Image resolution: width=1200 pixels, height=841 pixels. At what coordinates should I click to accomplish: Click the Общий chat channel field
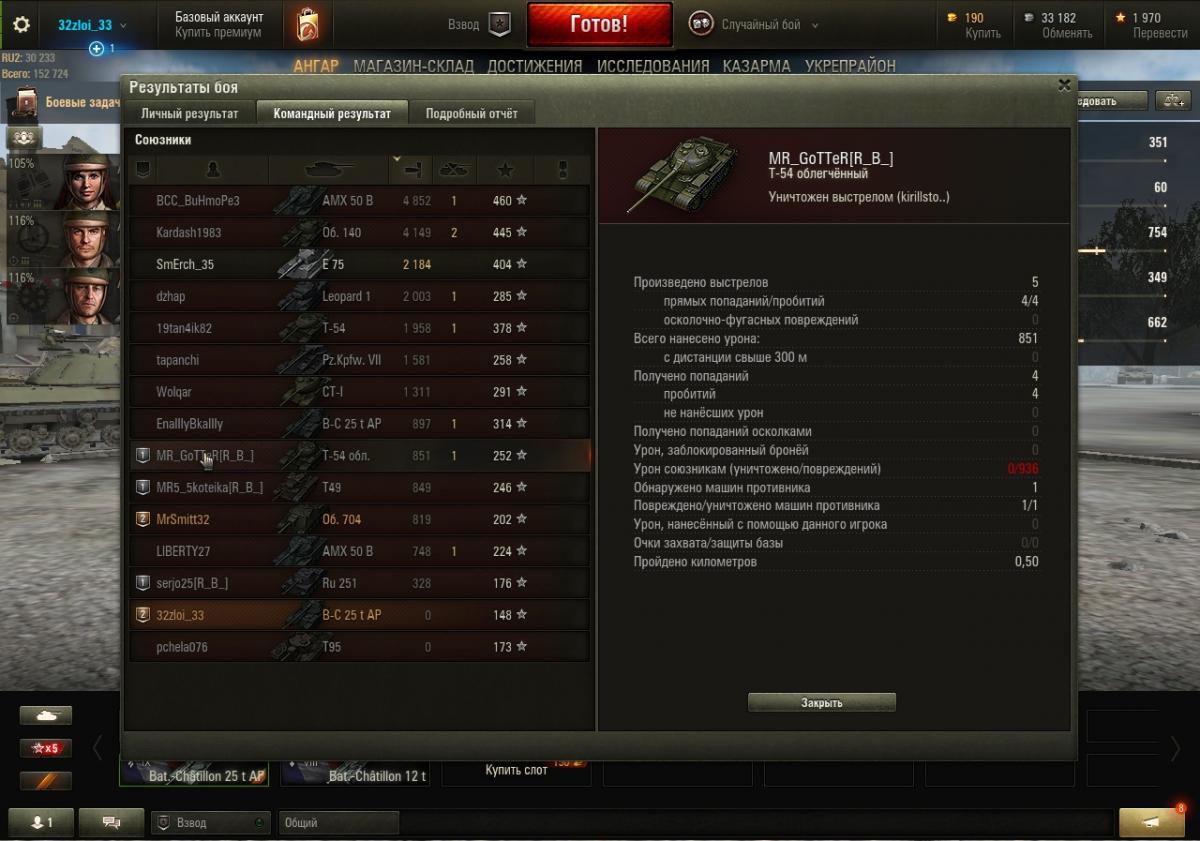coord(339,822)
